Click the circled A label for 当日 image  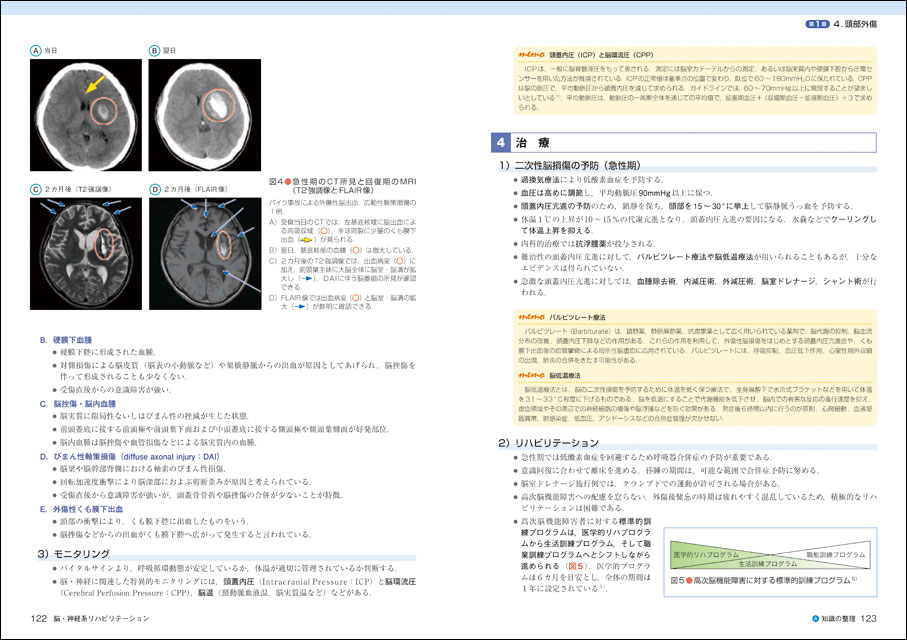pyautogui.click(x=36, y=50)
